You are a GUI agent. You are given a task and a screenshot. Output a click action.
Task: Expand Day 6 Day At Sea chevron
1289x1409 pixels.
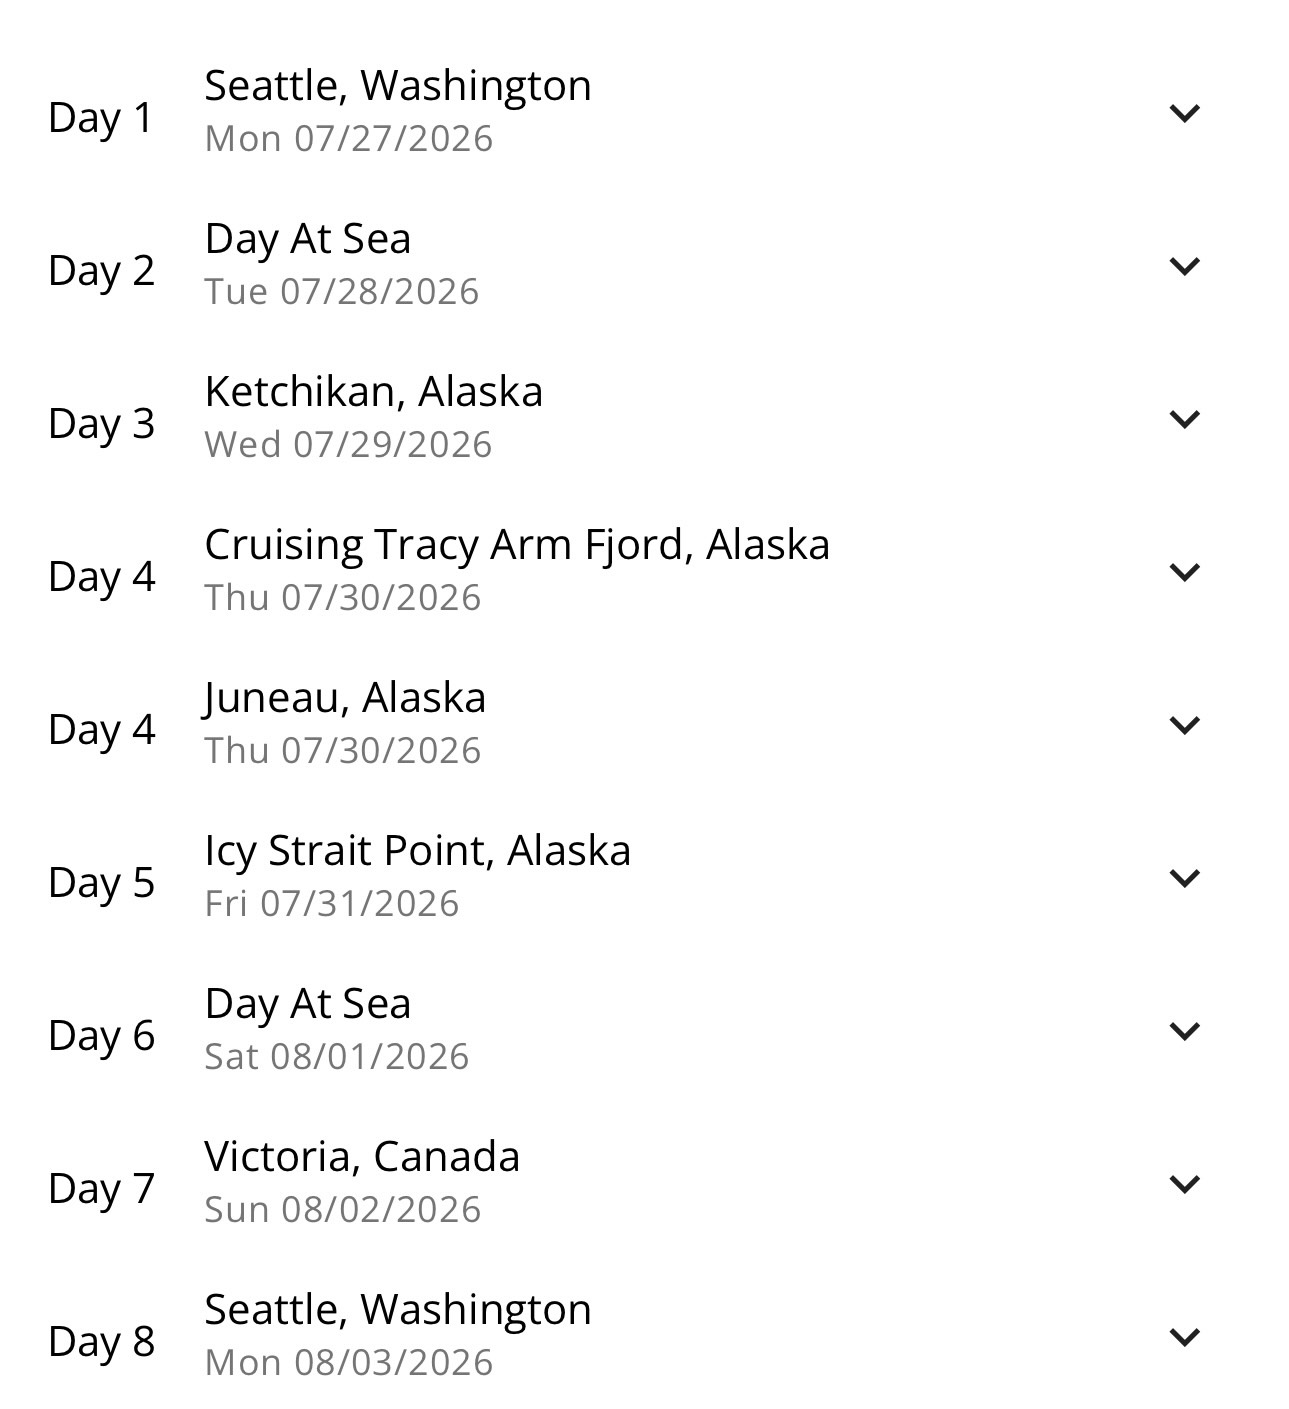pyautogui.click(x=1184, y=1031)
